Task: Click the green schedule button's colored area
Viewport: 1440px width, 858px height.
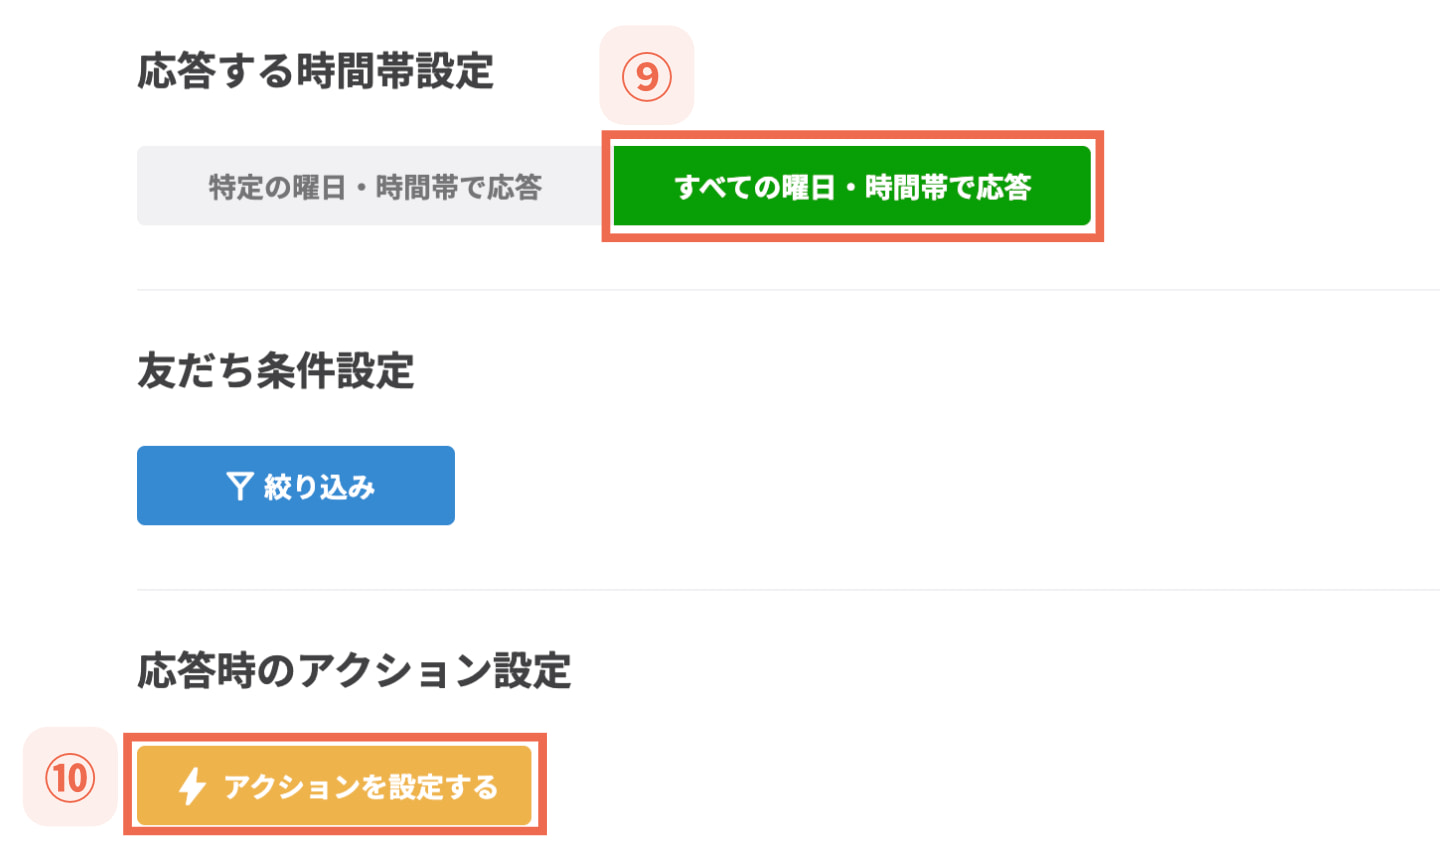Action: pos(852,185)
